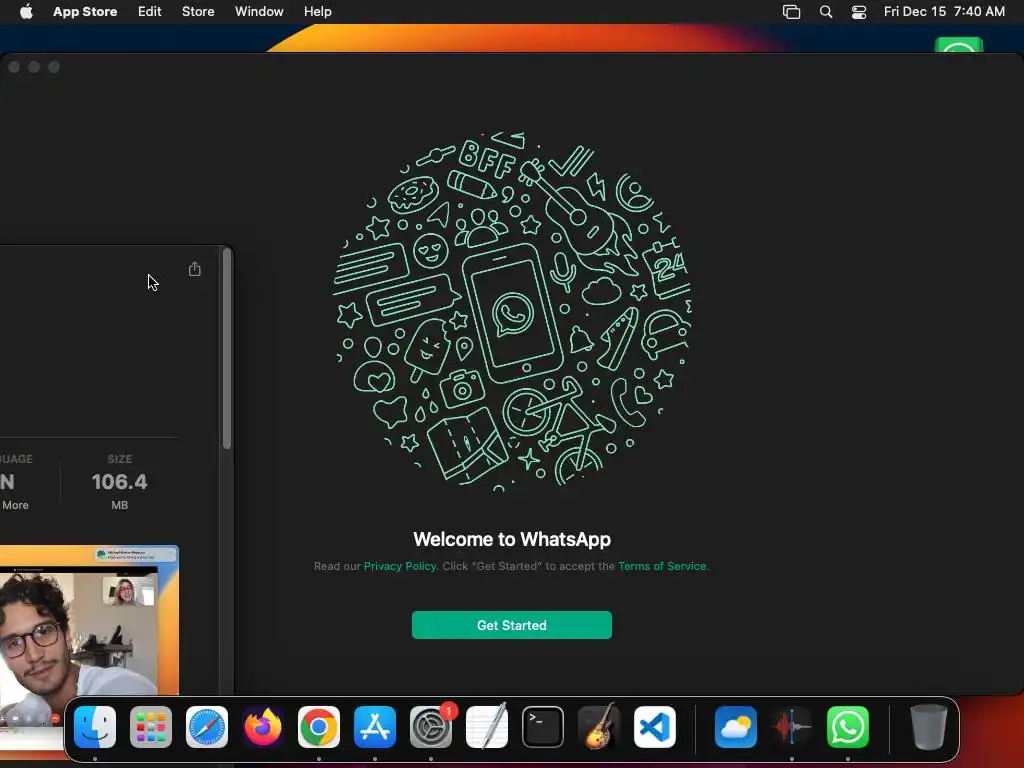
Task: Click the Stage Manager icon in menu bar
Action: (x=791, y=12)
